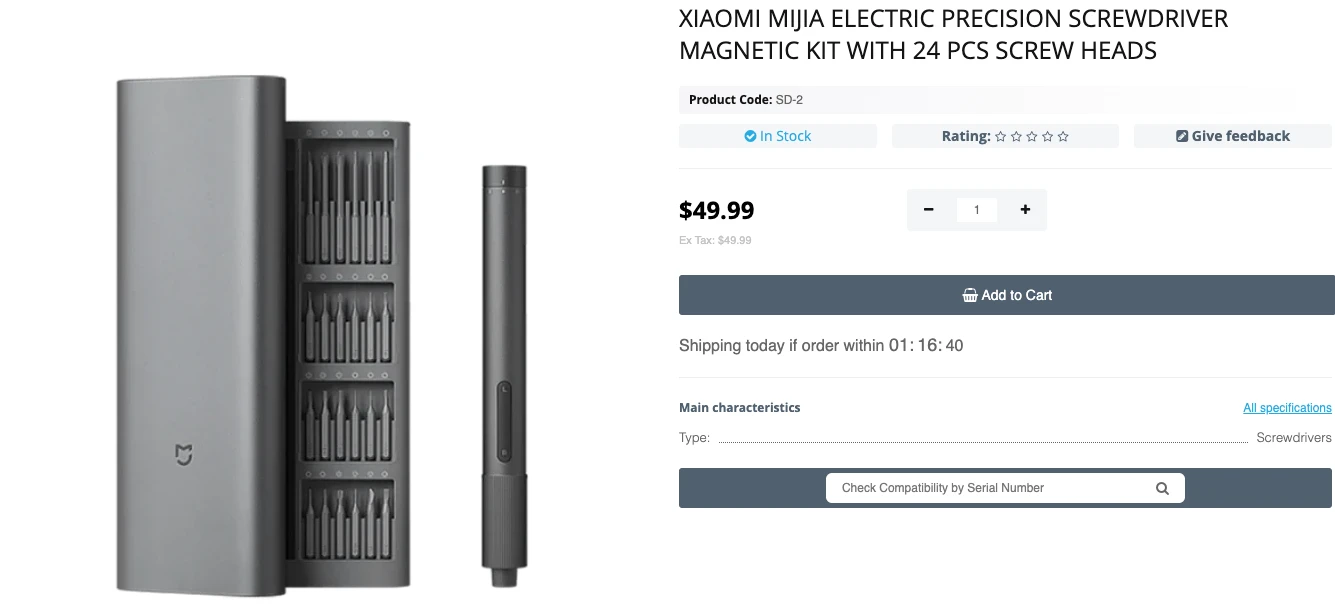The width and height of the screenshot is (1335, 610).
Task: Click the plus icon to increase quantity
Action: 1025,210
